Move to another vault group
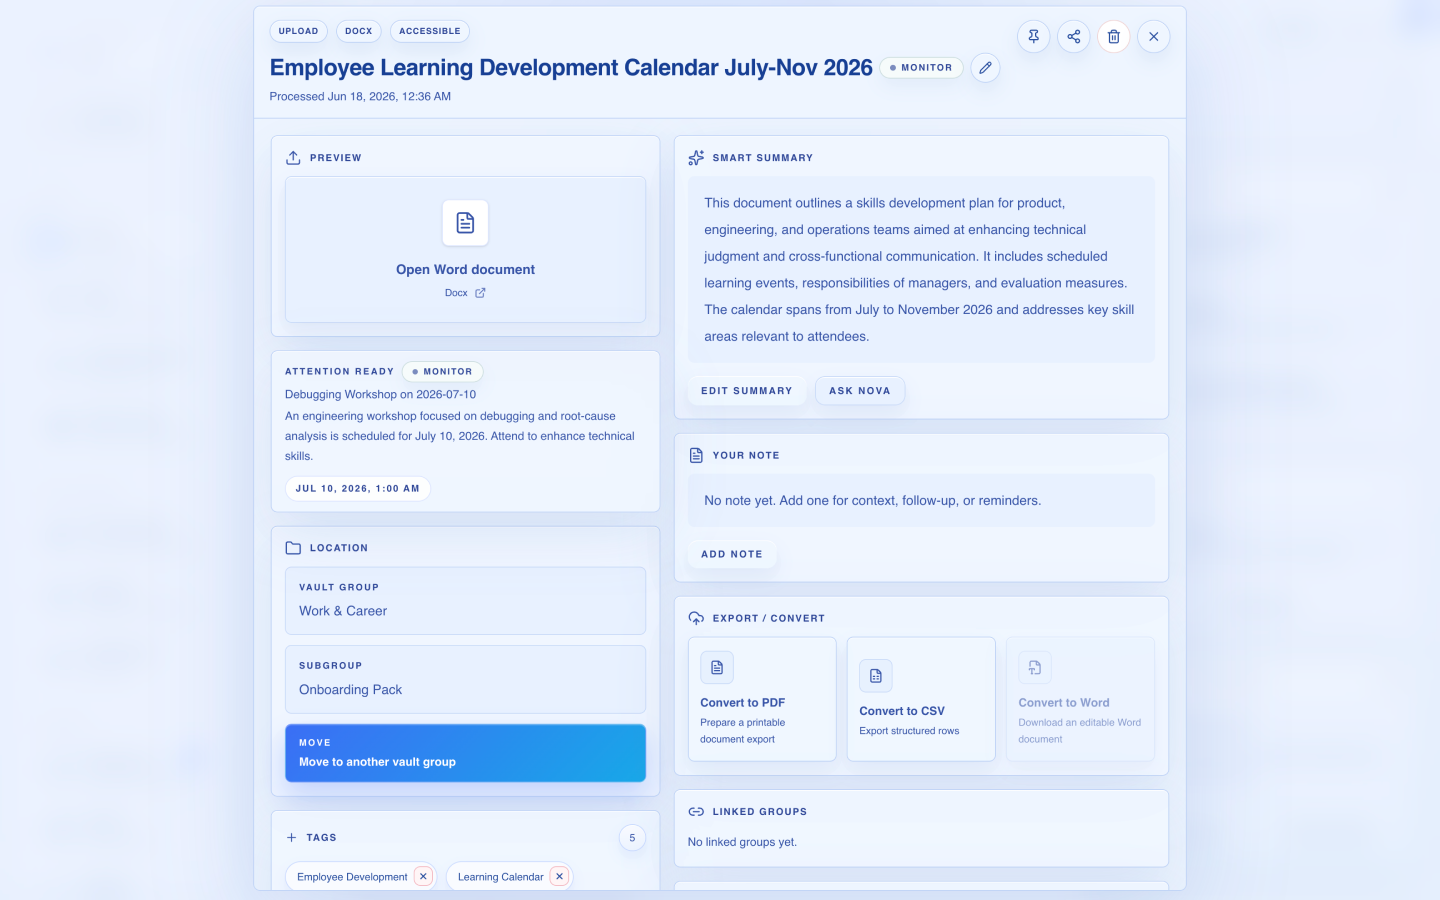The image size is (1440, 900). pos(465,753)
